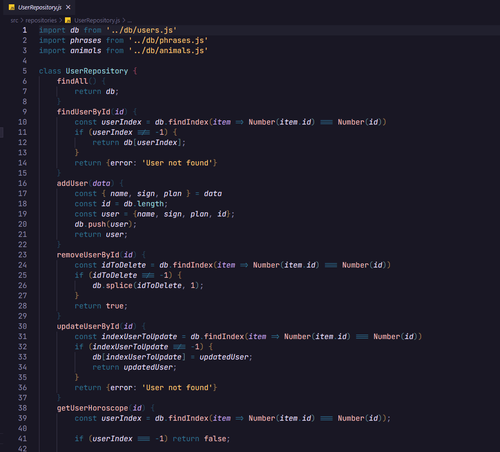Click indexUserToUpdate constant on line 31
The height and width of the screenshot is (452, 500).
(139, 337)
